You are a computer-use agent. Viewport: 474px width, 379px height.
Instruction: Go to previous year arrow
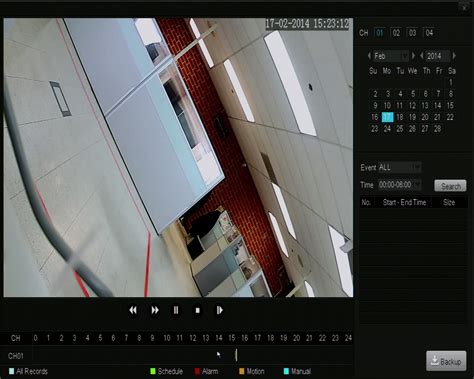pos(422,56)
